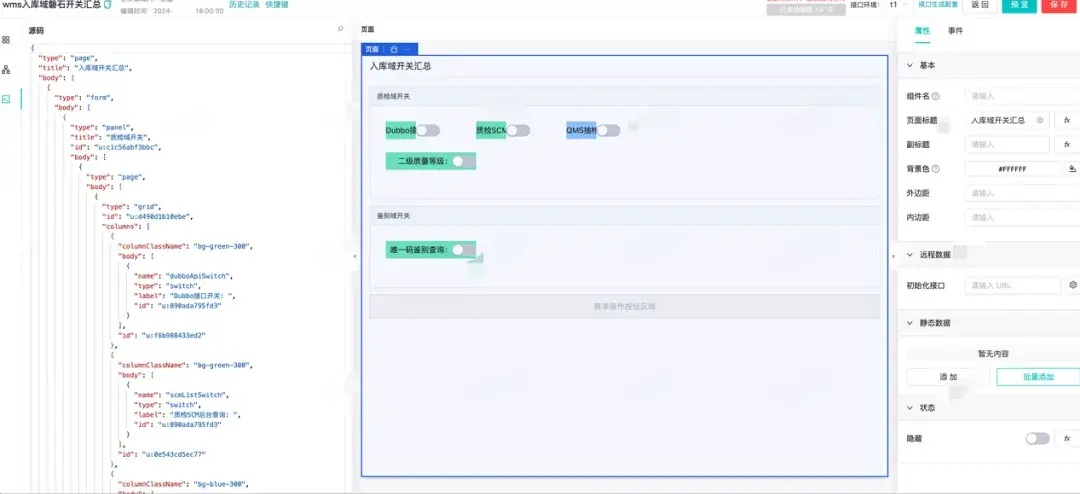Click the 外边距 input field

1022,193
